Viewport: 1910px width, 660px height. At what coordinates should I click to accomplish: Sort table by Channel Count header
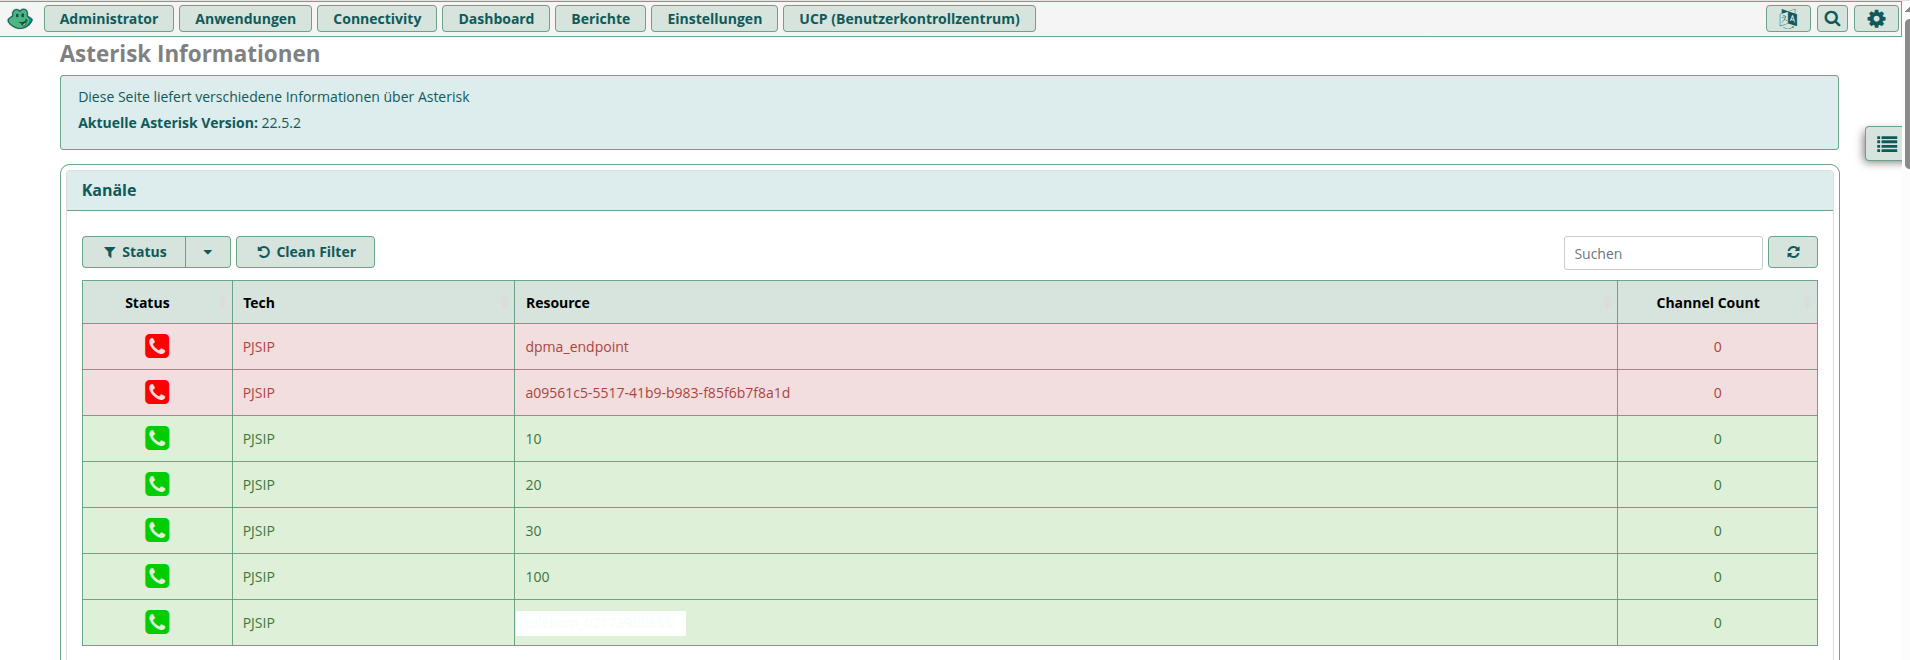click(1707, 303)
